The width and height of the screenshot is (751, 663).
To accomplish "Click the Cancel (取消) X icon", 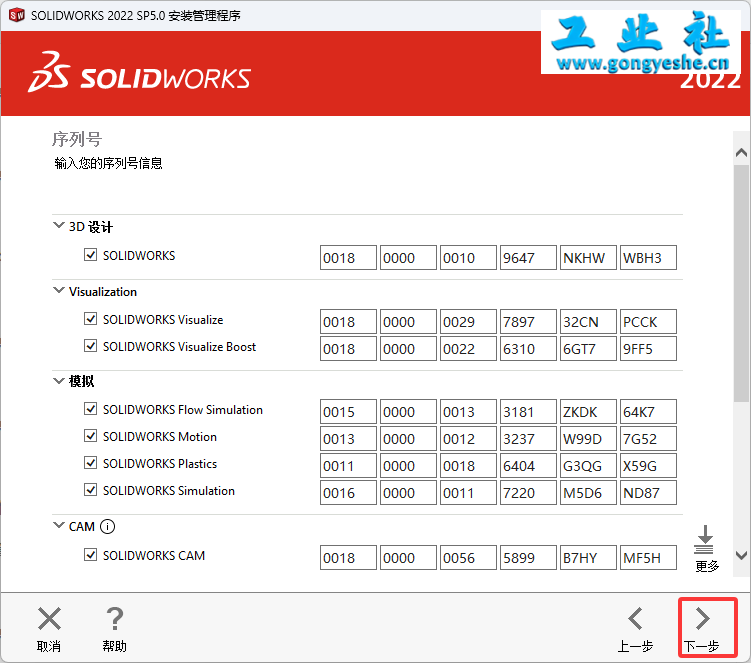I will [x=49, y=618].
